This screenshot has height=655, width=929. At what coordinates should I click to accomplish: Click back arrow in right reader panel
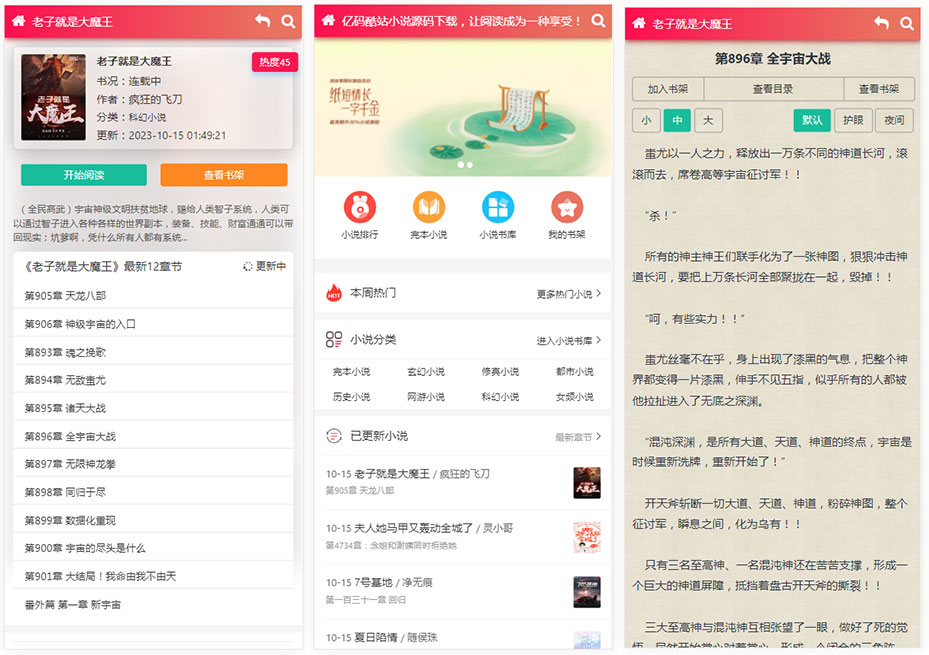pos(882,23)
